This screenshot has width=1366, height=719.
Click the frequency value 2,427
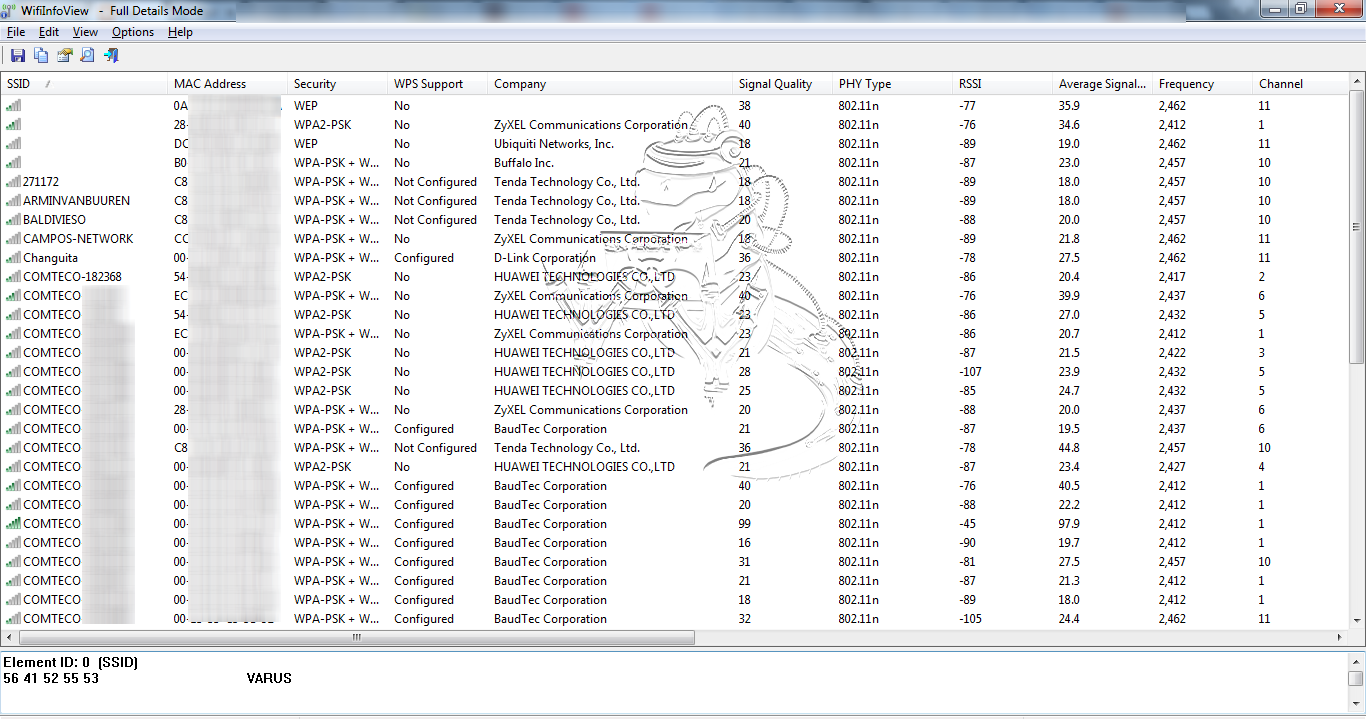point(1172,467)
